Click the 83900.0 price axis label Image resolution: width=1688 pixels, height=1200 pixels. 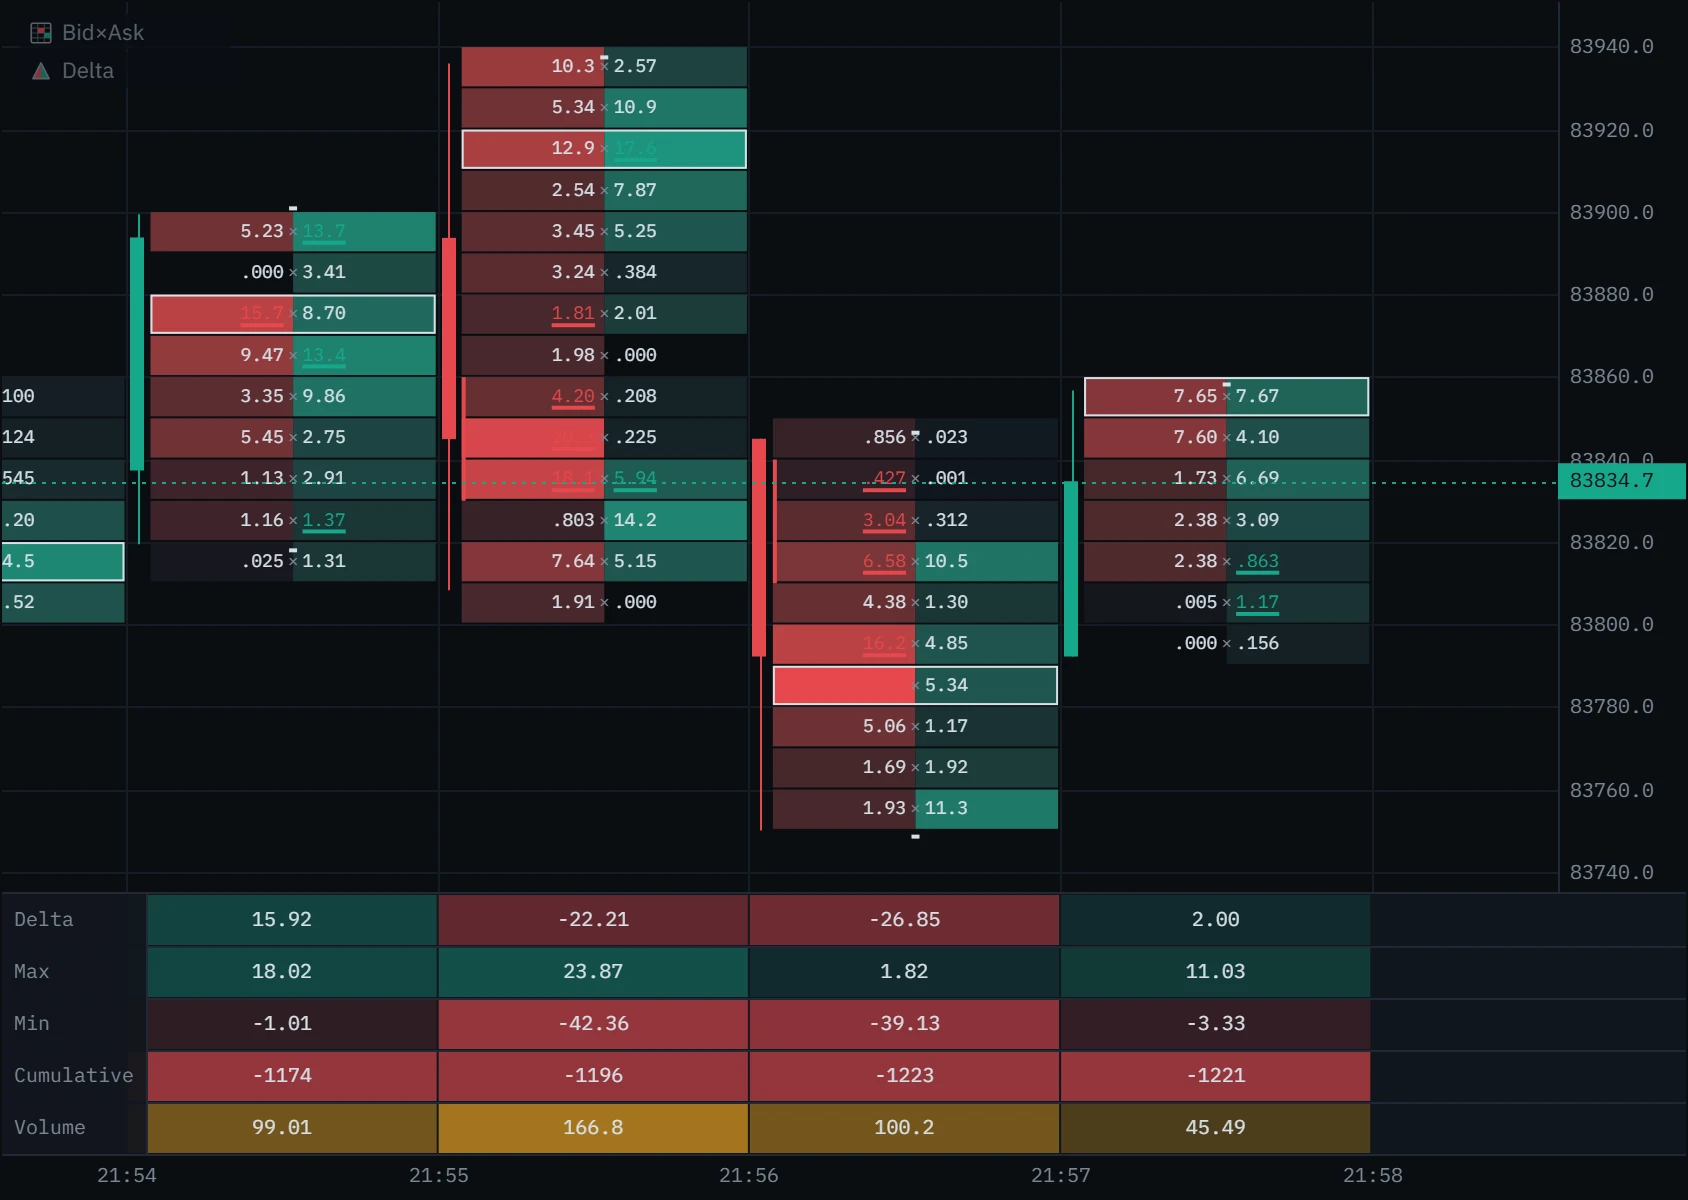coord(1612,213)
